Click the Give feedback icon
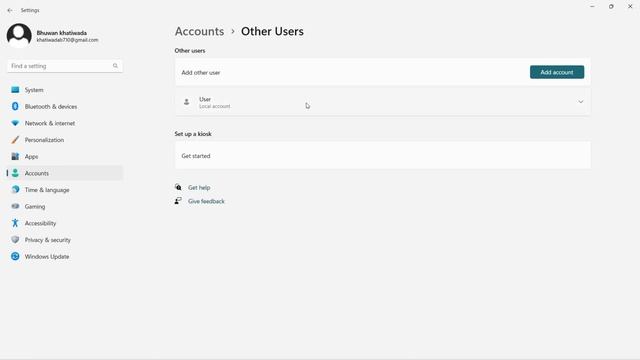 [x=178, y=201]
